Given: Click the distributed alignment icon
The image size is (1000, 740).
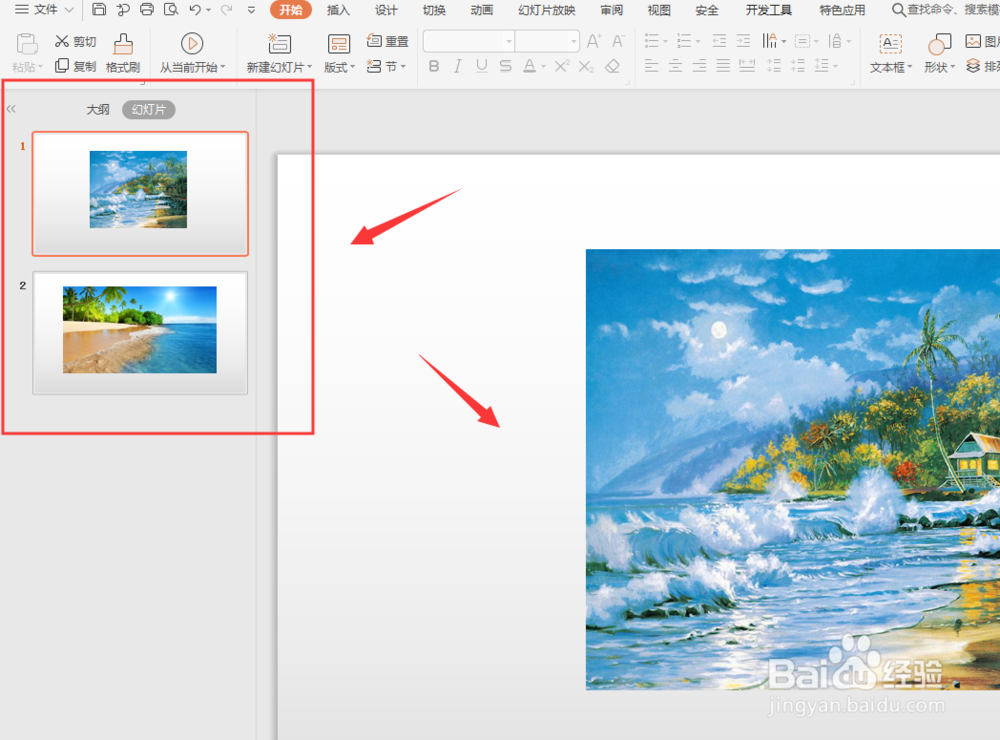Looking at the screenshot, I should 747,65.
